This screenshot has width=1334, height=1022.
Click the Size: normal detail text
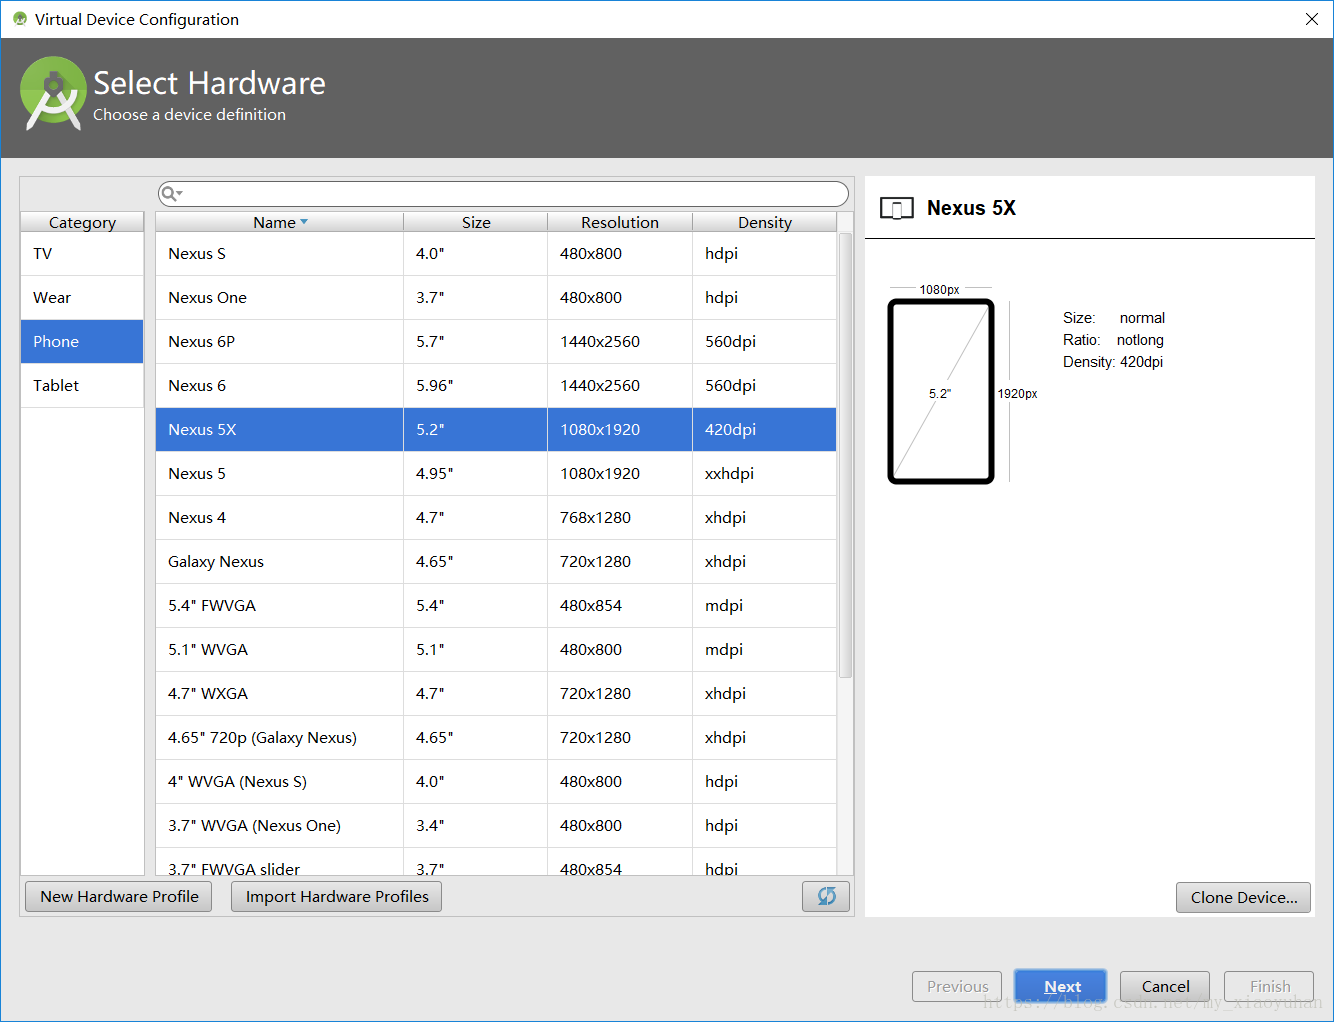(1114, 318)
